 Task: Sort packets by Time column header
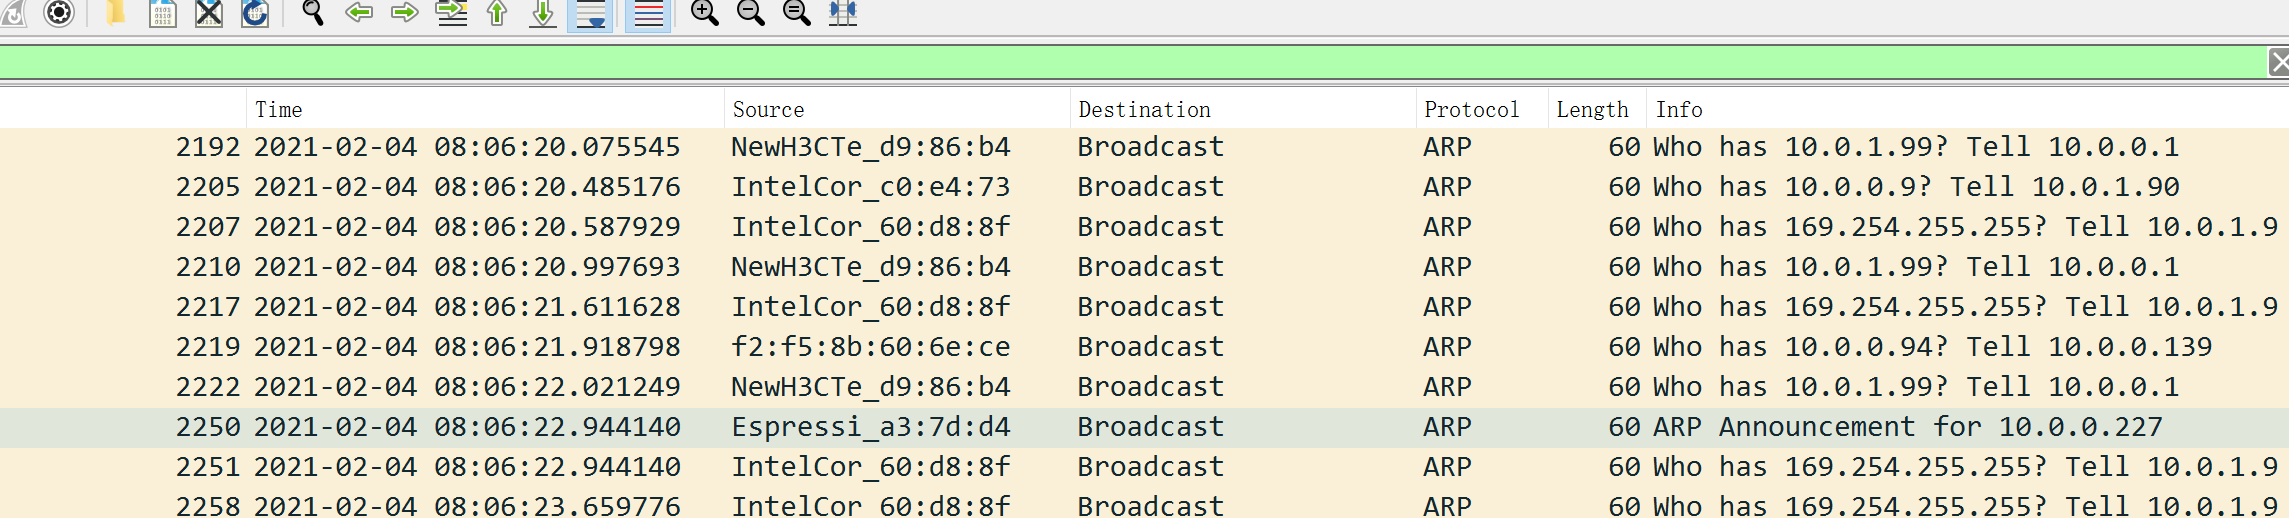coord(278,109)
